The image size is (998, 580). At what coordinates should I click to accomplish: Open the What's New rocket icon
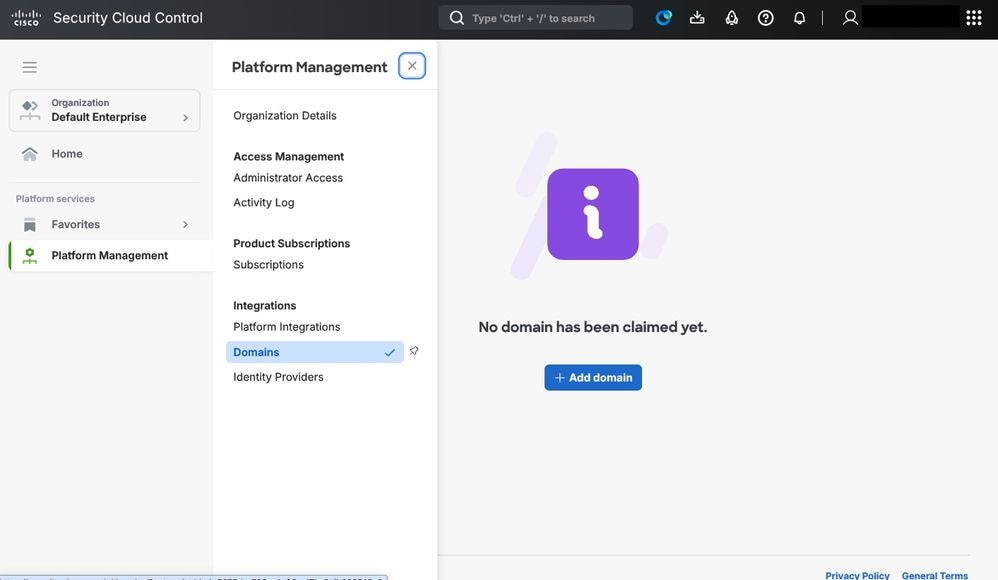click(731, 17)
